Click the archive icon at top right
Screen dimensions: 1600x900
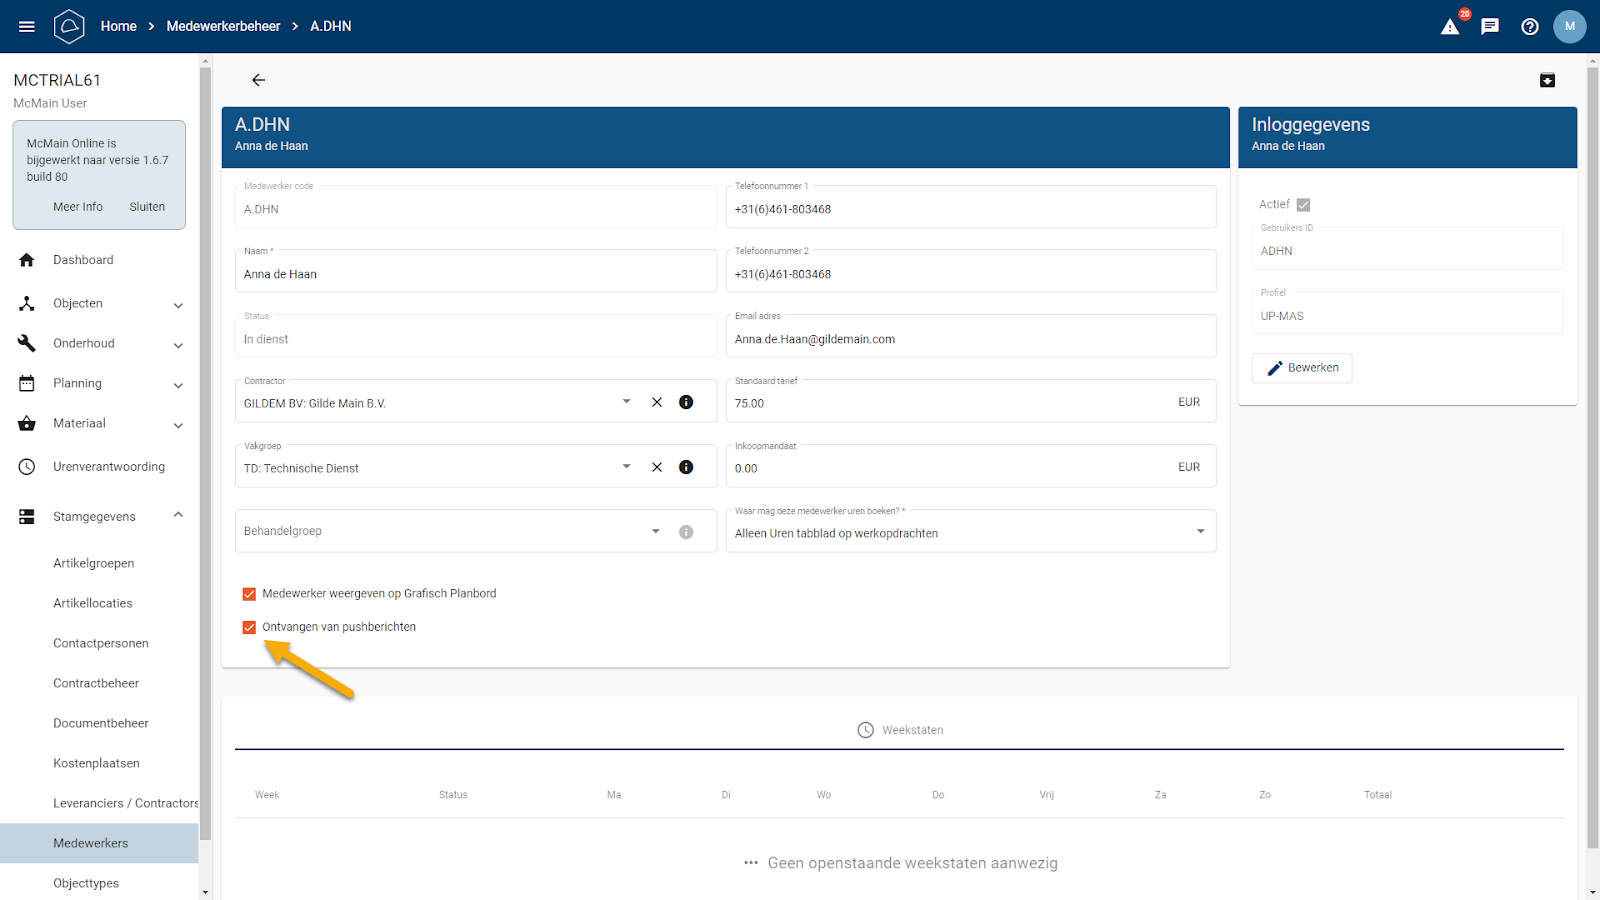click(x=1547, y=80)
